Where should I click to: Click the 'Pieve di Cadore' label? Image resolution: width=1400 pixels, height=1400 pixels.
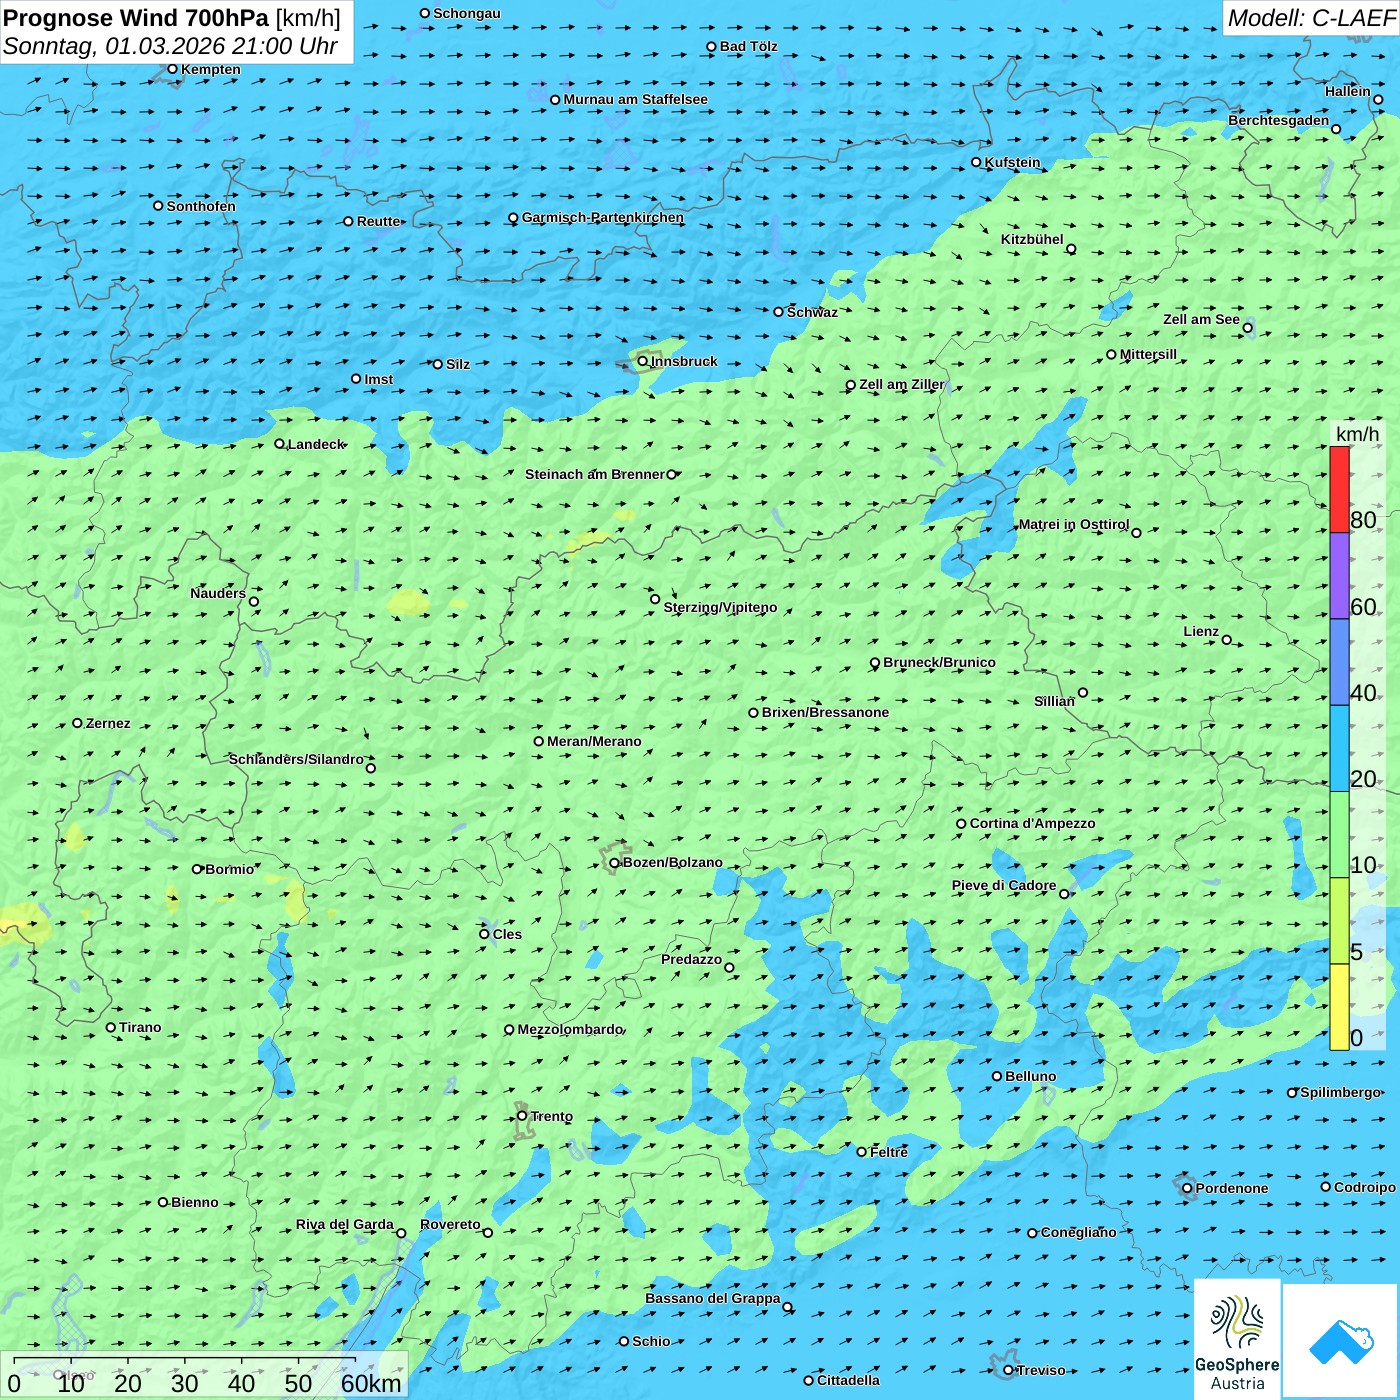coord(1004,885)
